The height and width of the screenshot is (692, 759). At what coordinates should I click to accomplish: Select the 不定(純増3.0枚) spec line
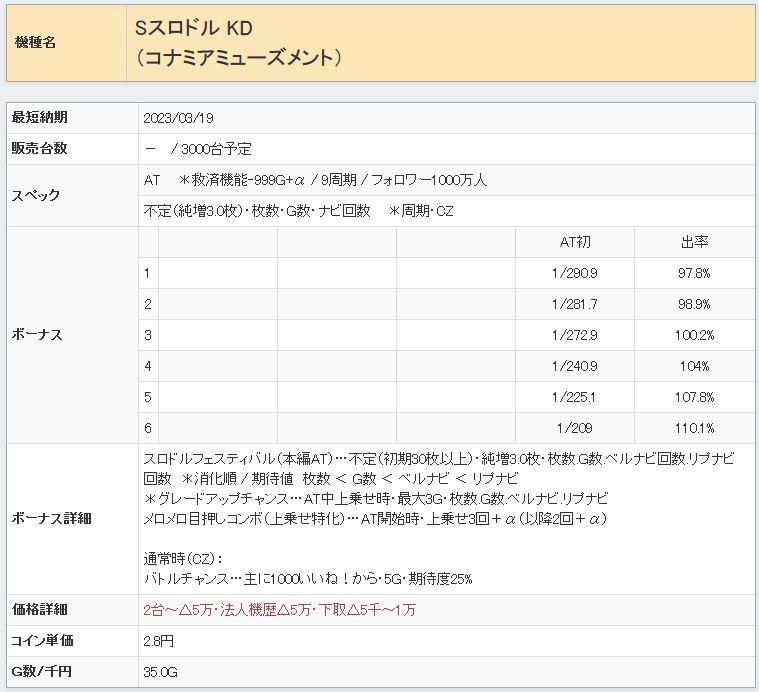coord(298,211)
